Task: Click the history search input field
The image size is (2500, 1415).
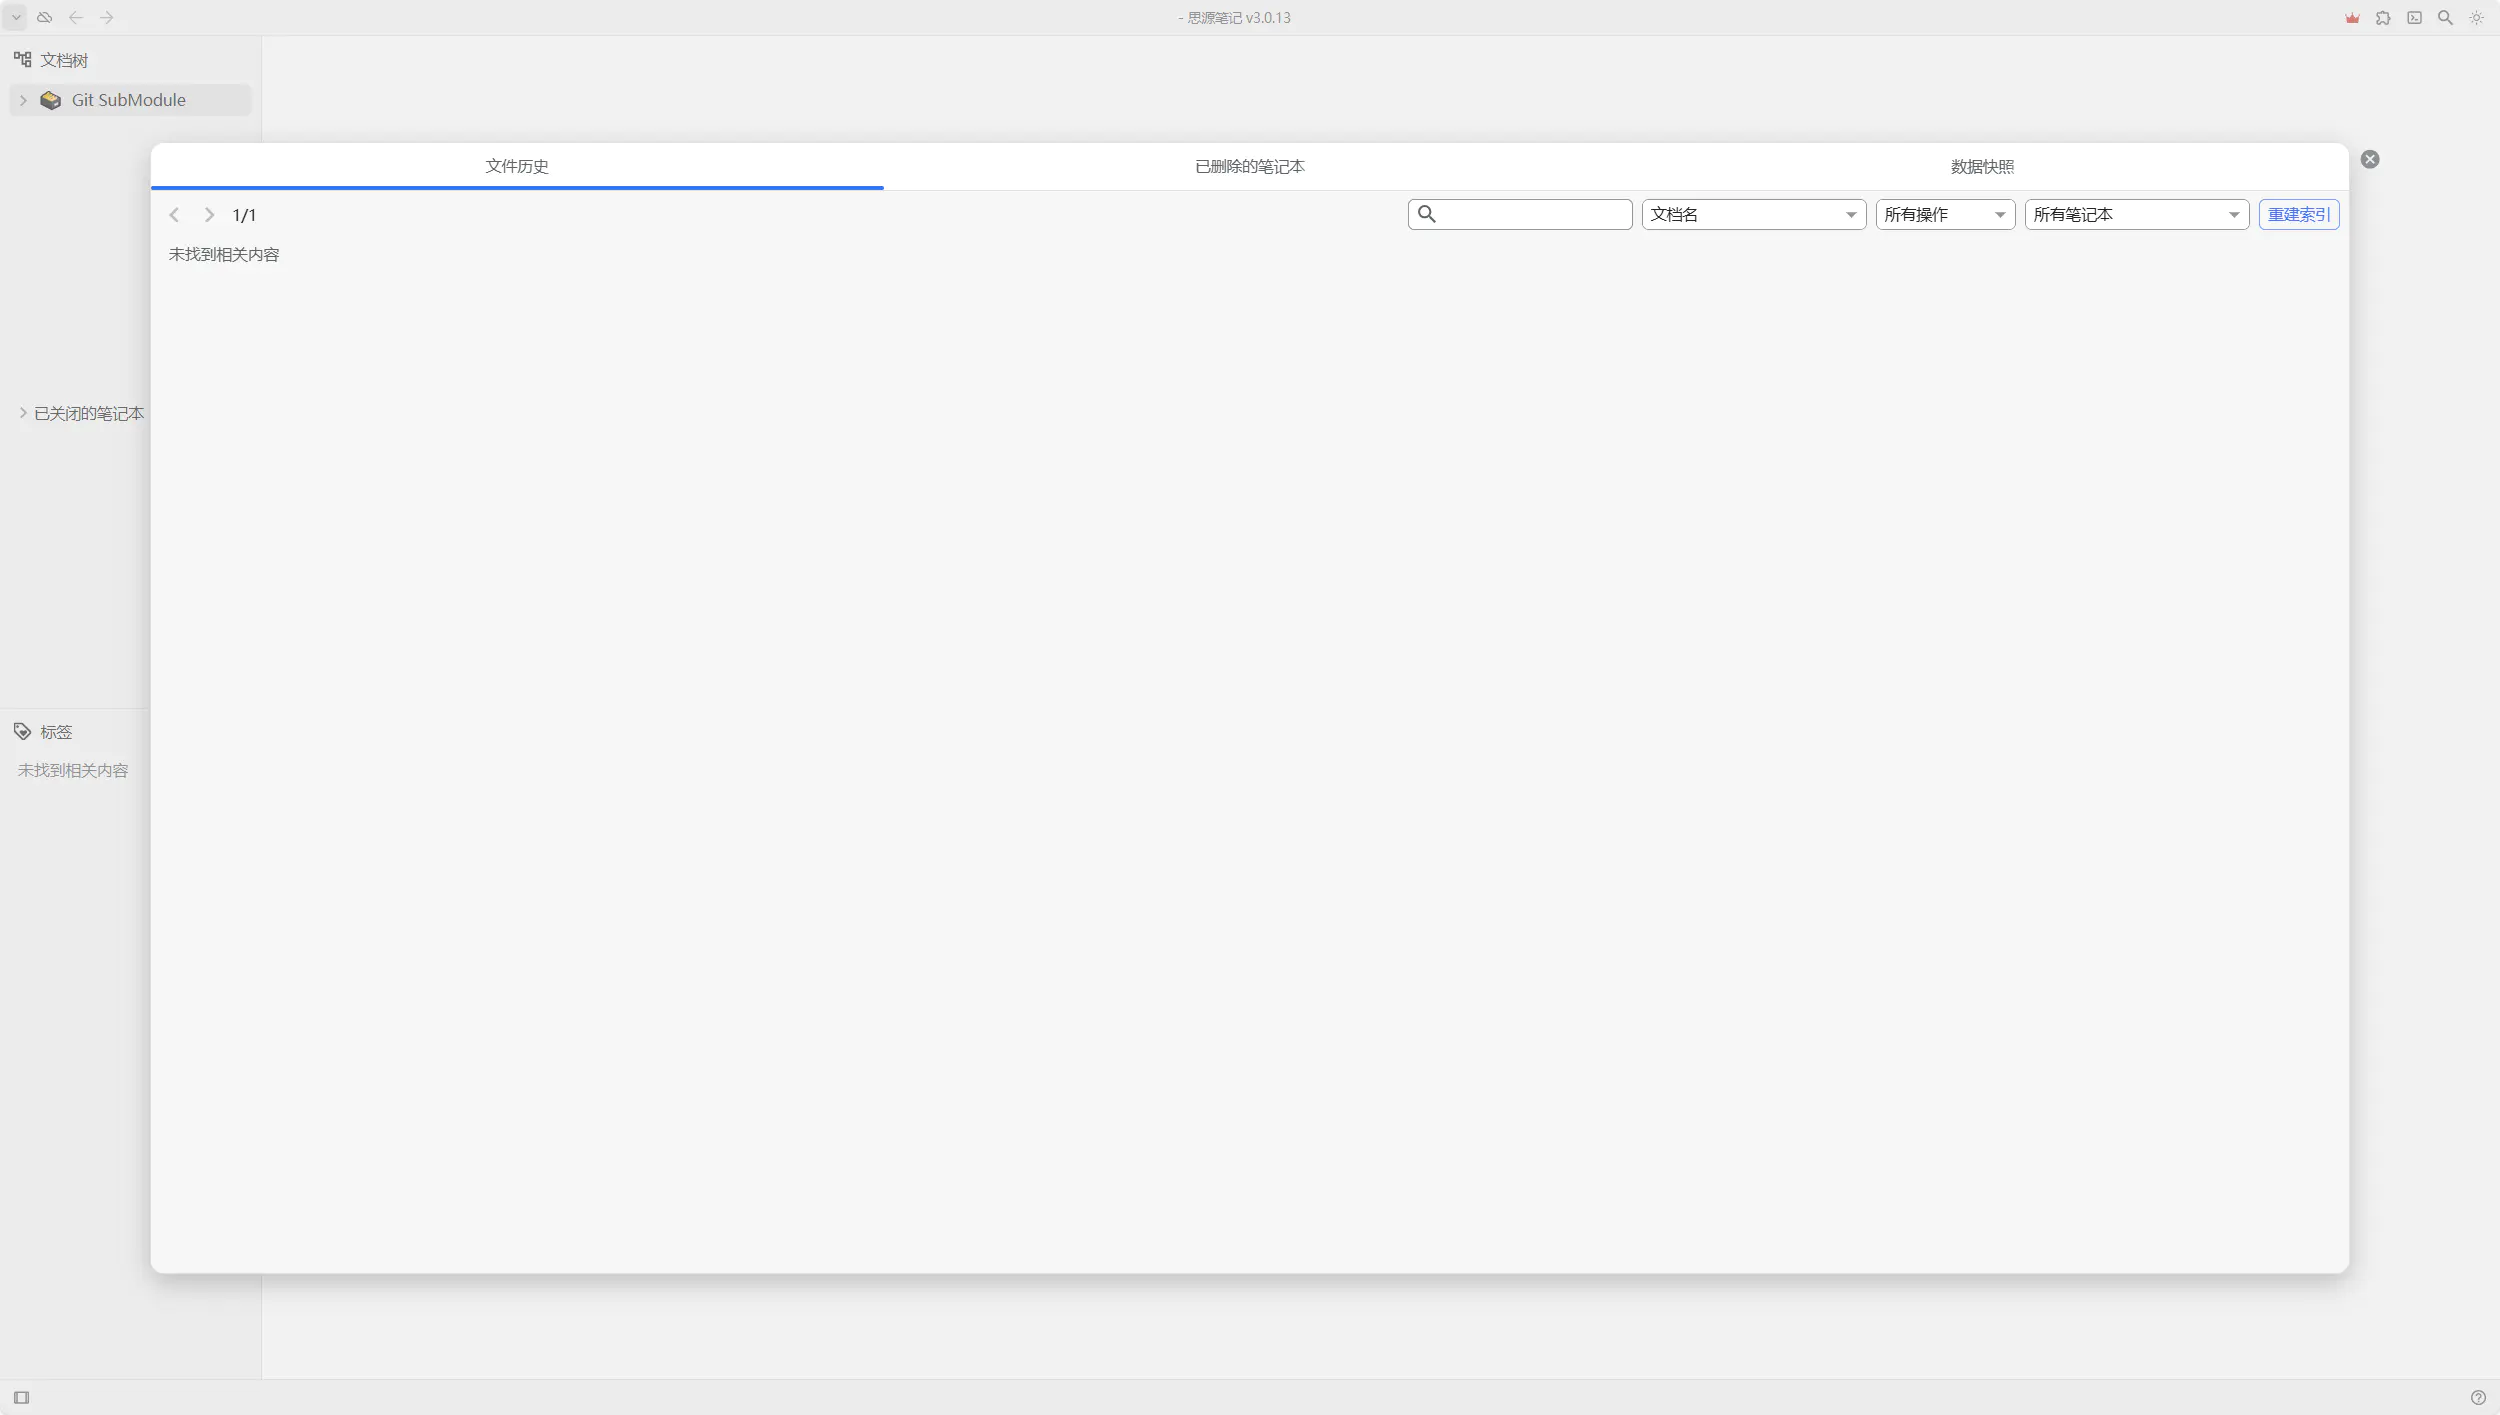Action: point(1532,215)
